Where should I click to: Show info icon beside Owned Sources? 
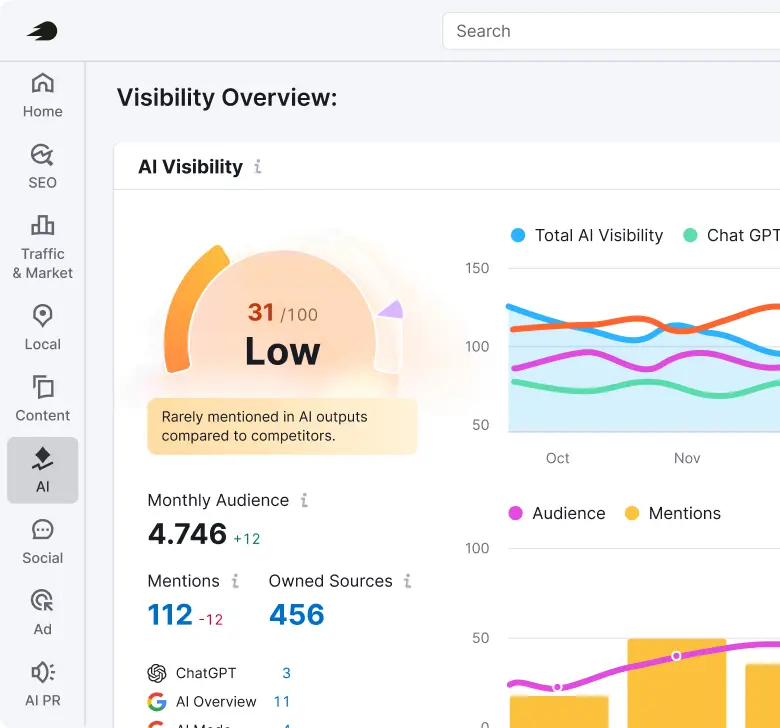coord(407,581)
